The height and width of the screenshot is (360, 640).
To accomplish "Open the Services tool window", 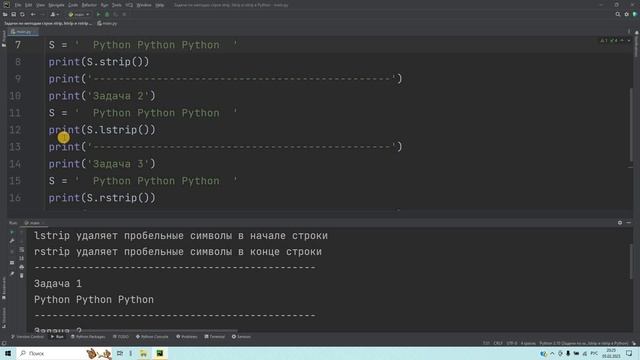I will 241,337.
